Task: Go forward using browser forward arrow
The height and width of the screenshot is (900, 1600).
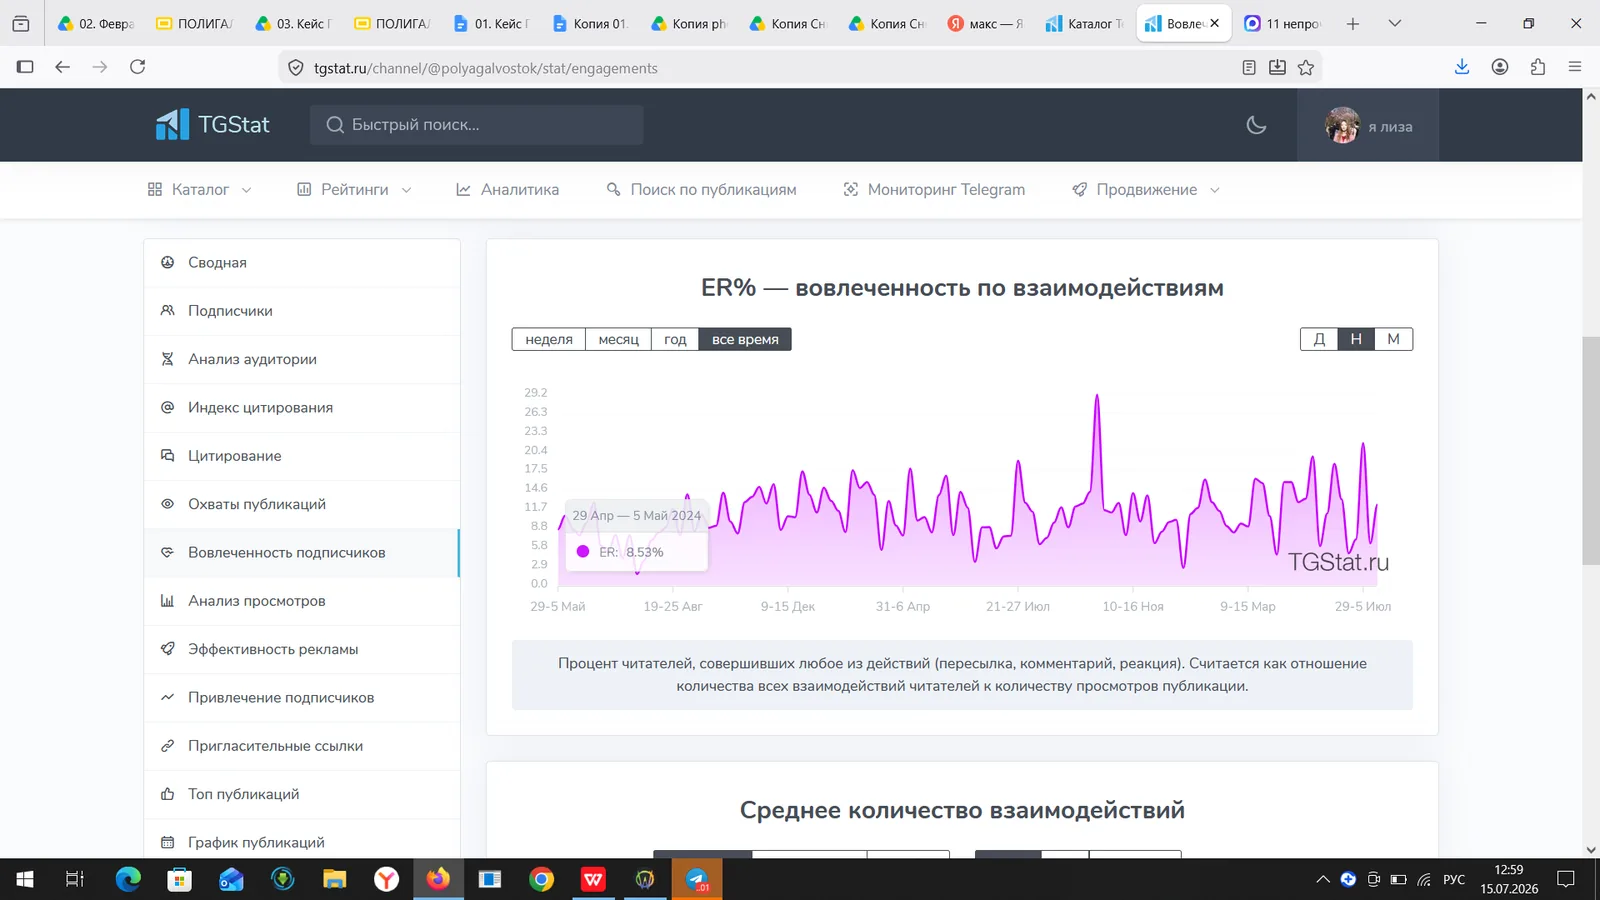Action: point(100,67)
